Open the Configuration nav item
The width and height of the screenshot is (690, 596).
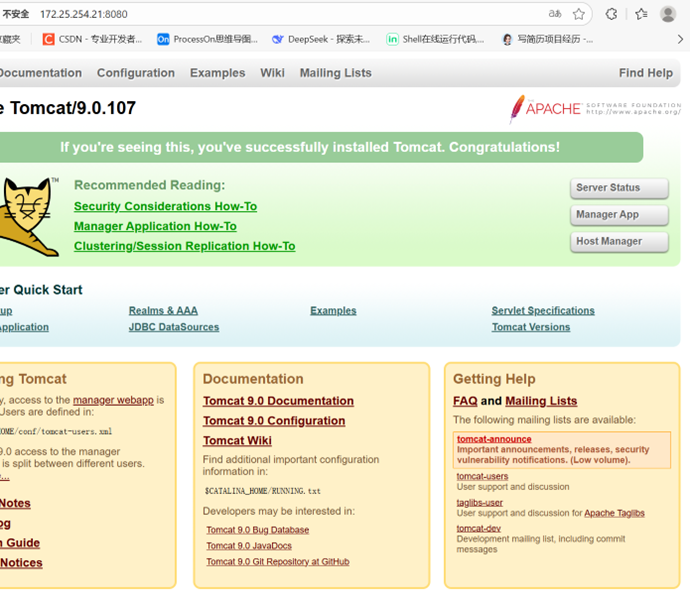pos(136,73)
